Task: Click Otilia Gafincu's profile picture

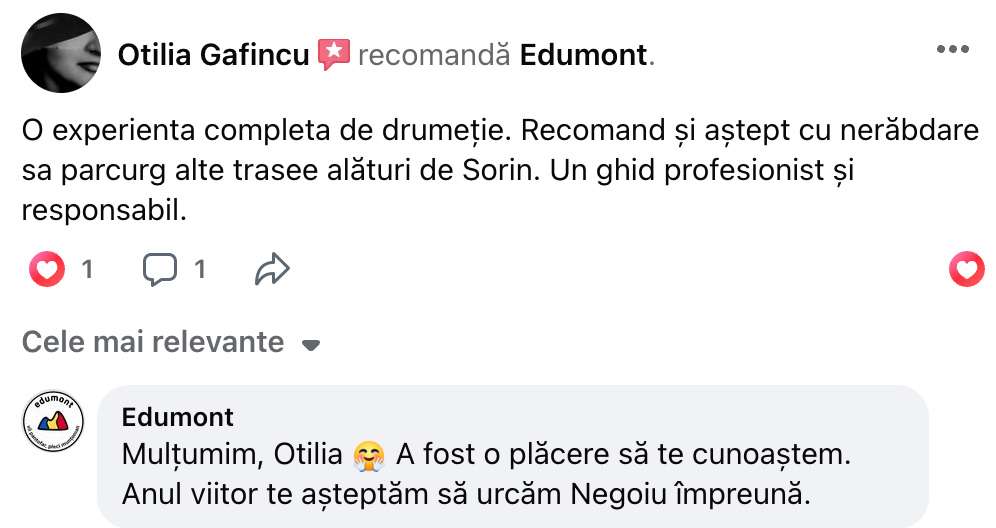Action: (60, 54)
